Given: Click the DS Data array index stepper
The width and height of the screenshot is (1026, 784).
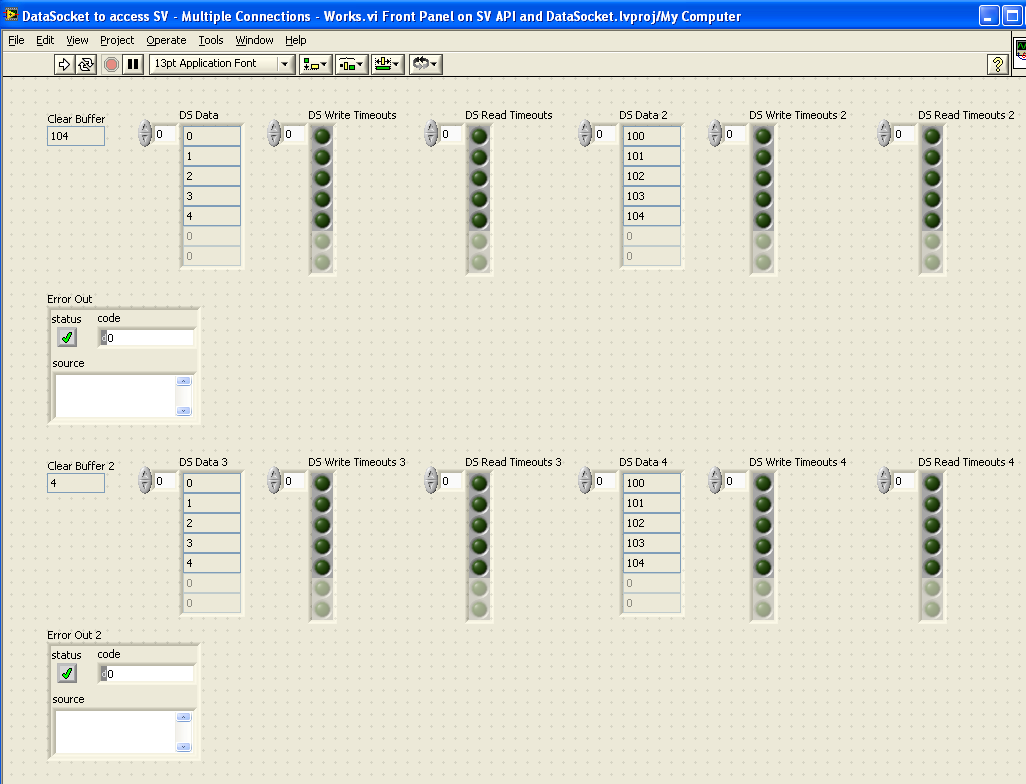Looking at the screenshot, I should tap(145, 134).
